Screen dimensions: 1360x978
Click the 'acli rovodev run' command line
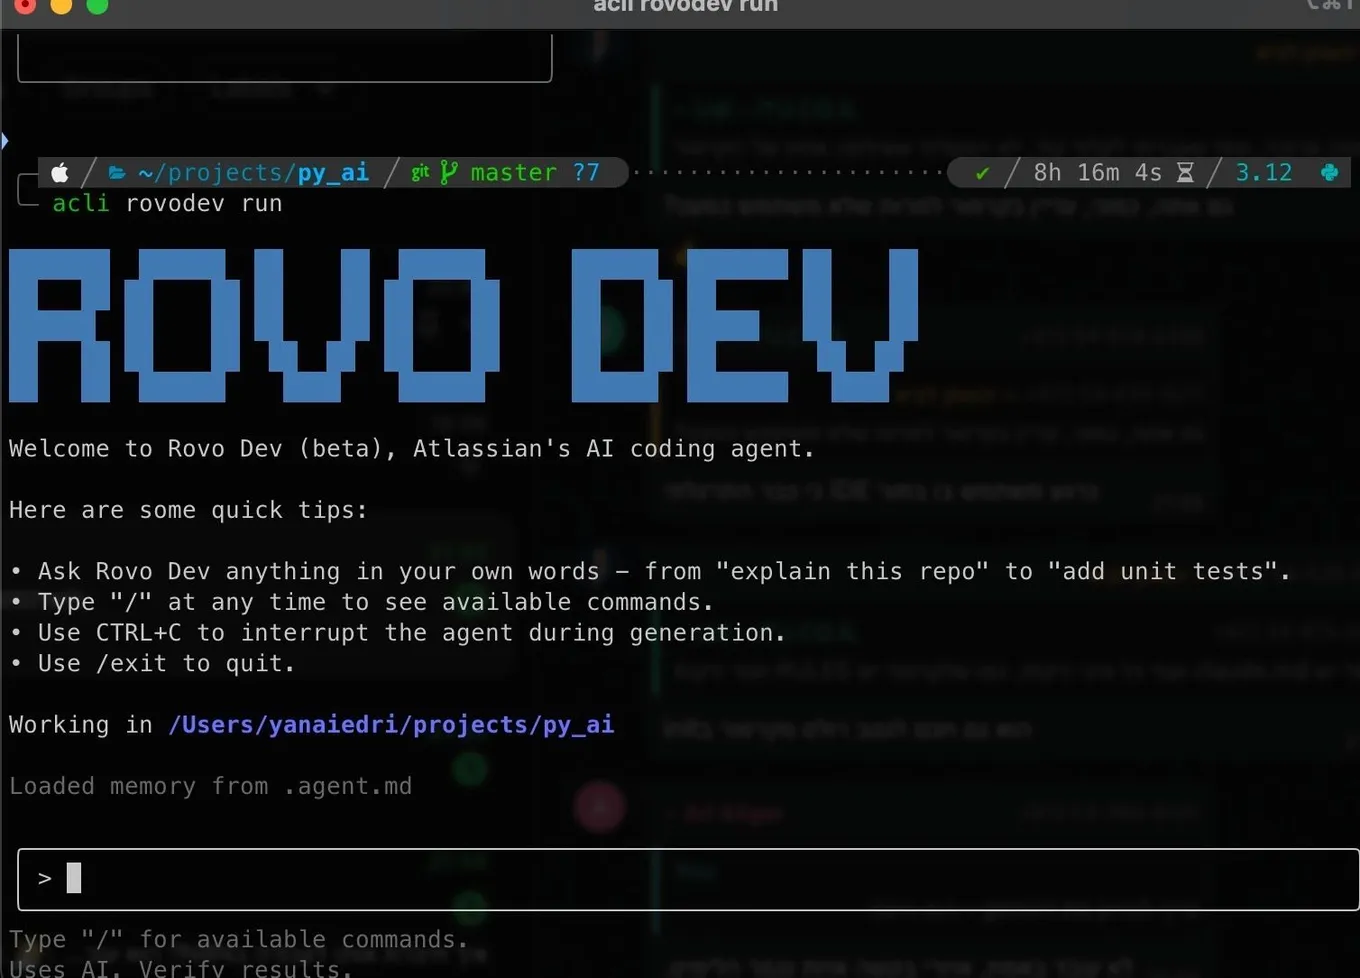167,203
